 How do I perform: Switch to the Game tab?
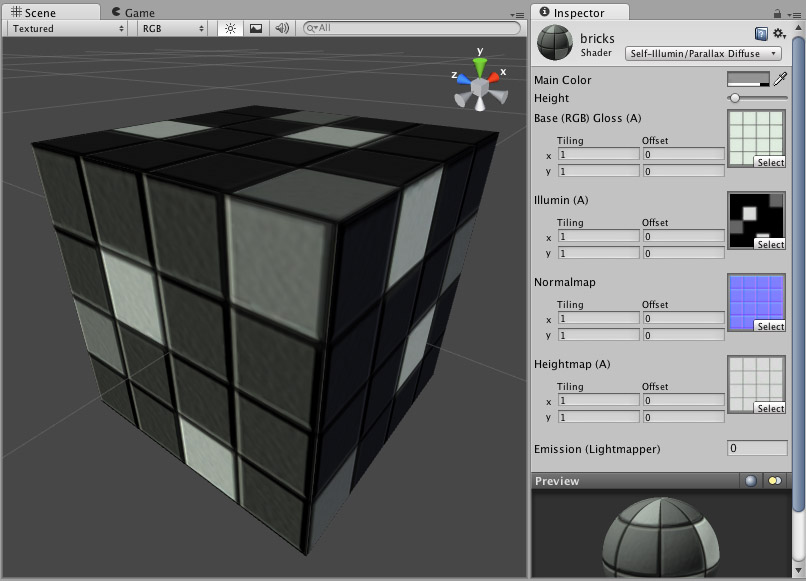tap(135, 11)
